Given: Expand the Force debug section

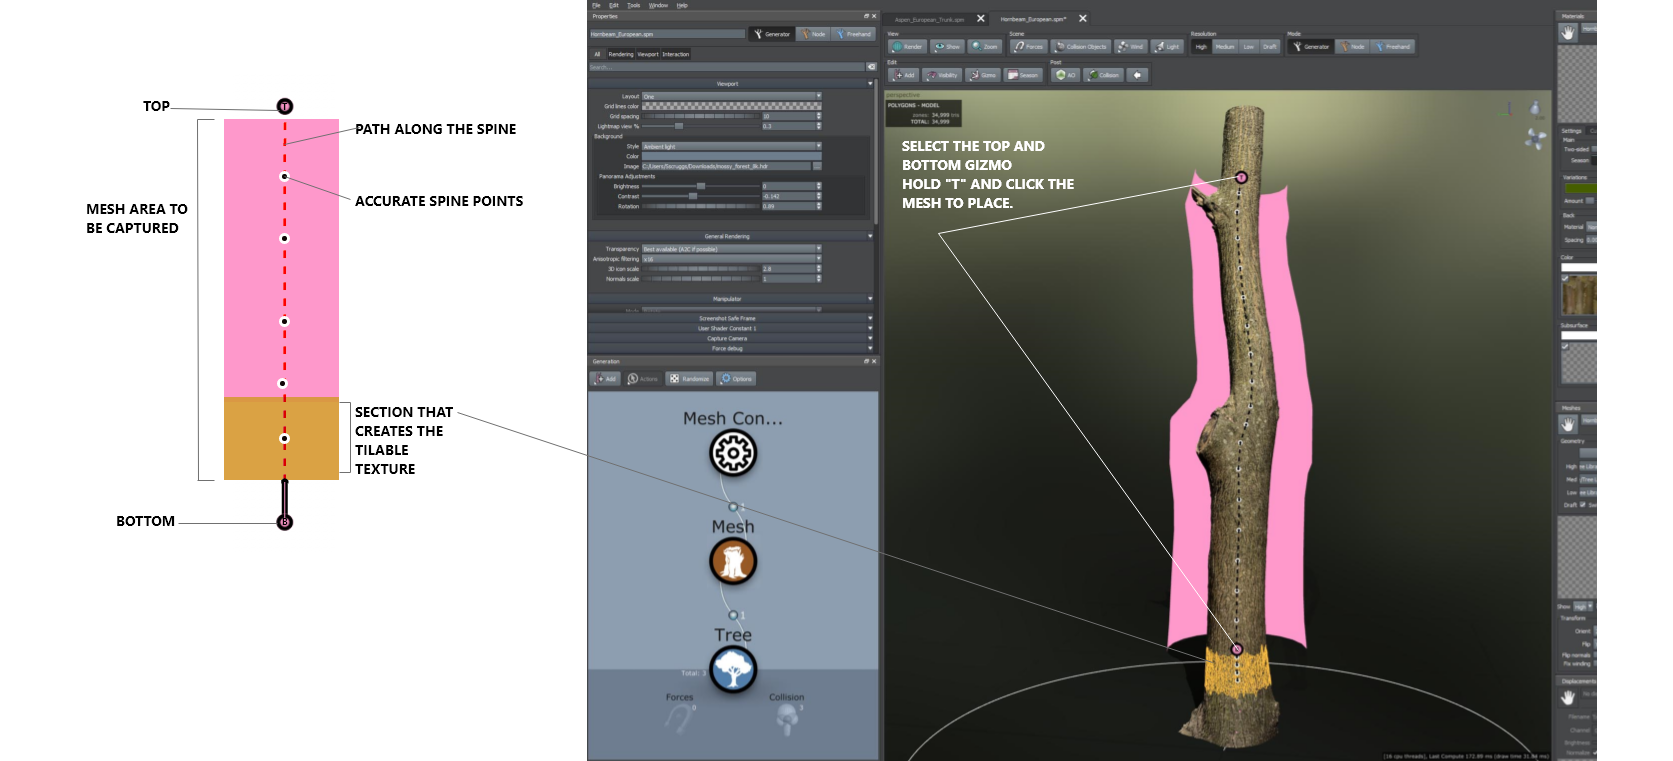Looking at the screenshot, I should click(731, 348).
